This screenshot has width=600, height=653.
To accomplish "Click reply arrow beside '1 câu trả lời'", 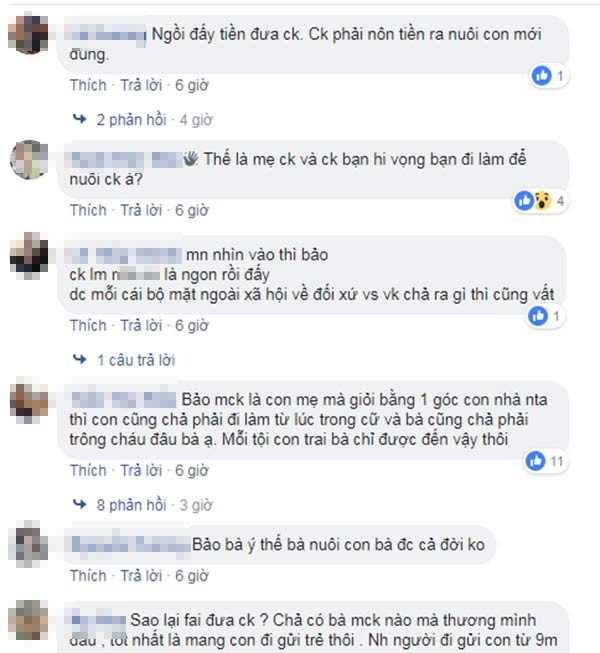I will pos(79,359).
